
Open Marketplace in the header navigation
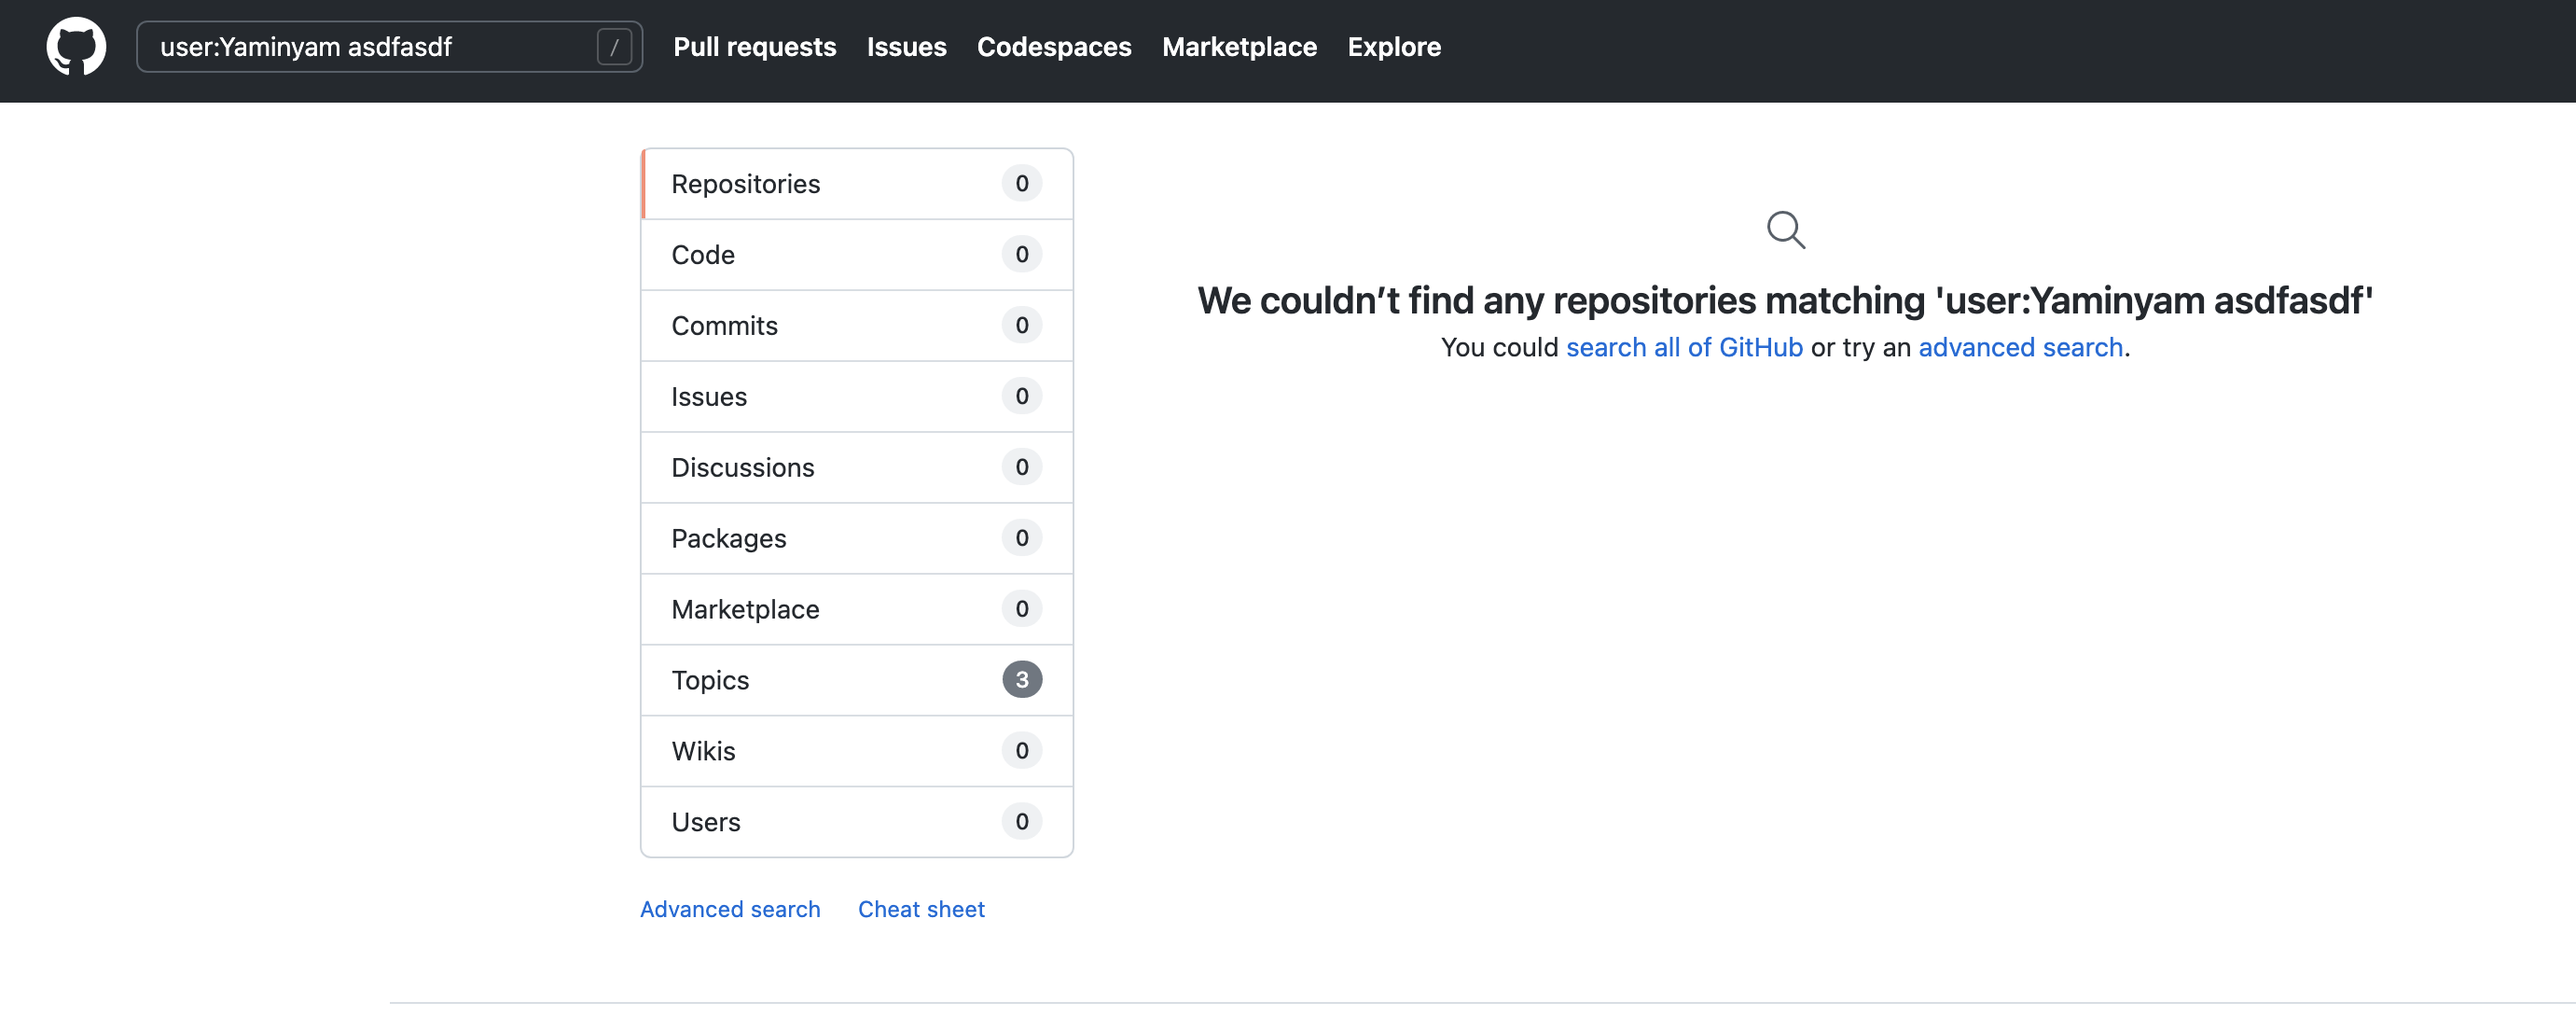(1238, 47)
